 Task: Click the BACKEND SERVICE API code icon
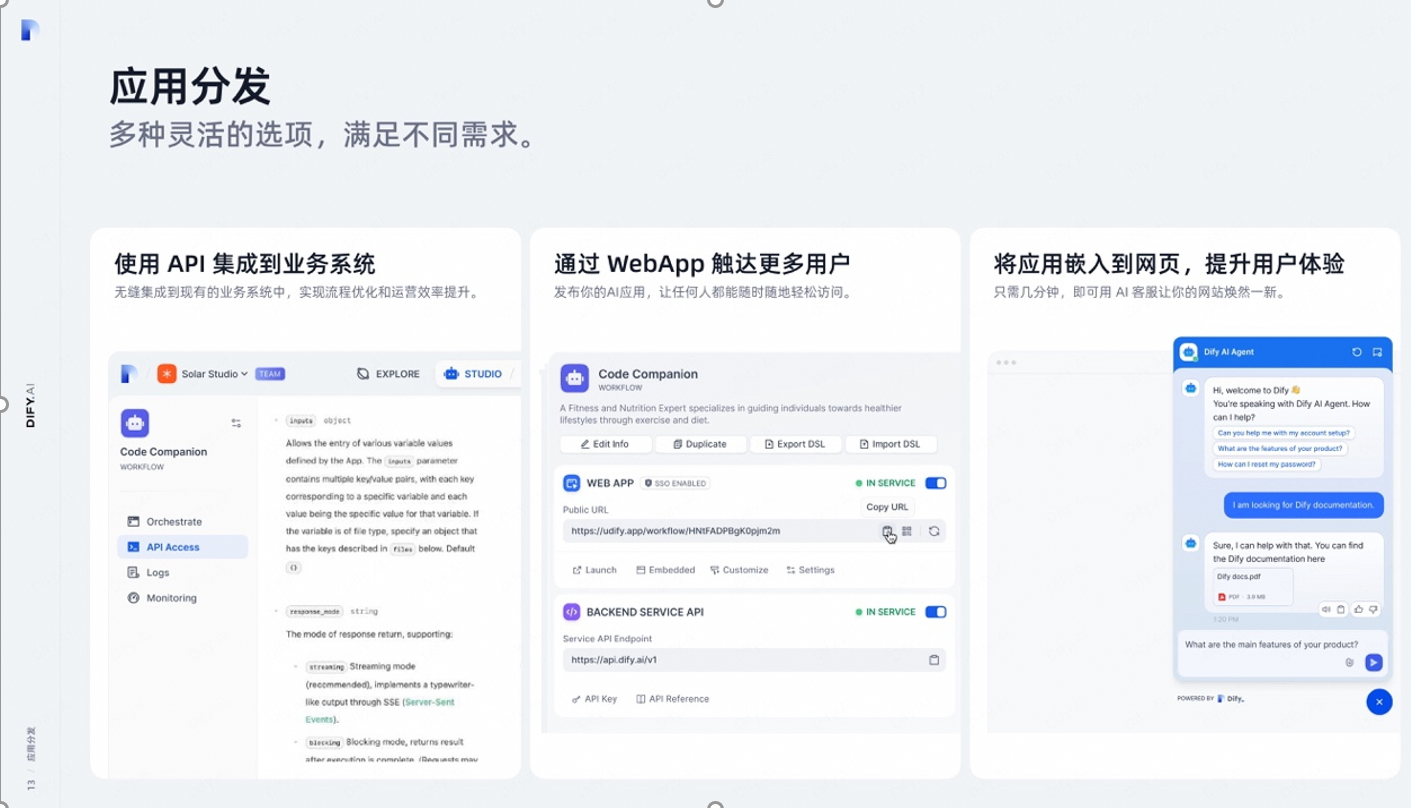point(572,612)
